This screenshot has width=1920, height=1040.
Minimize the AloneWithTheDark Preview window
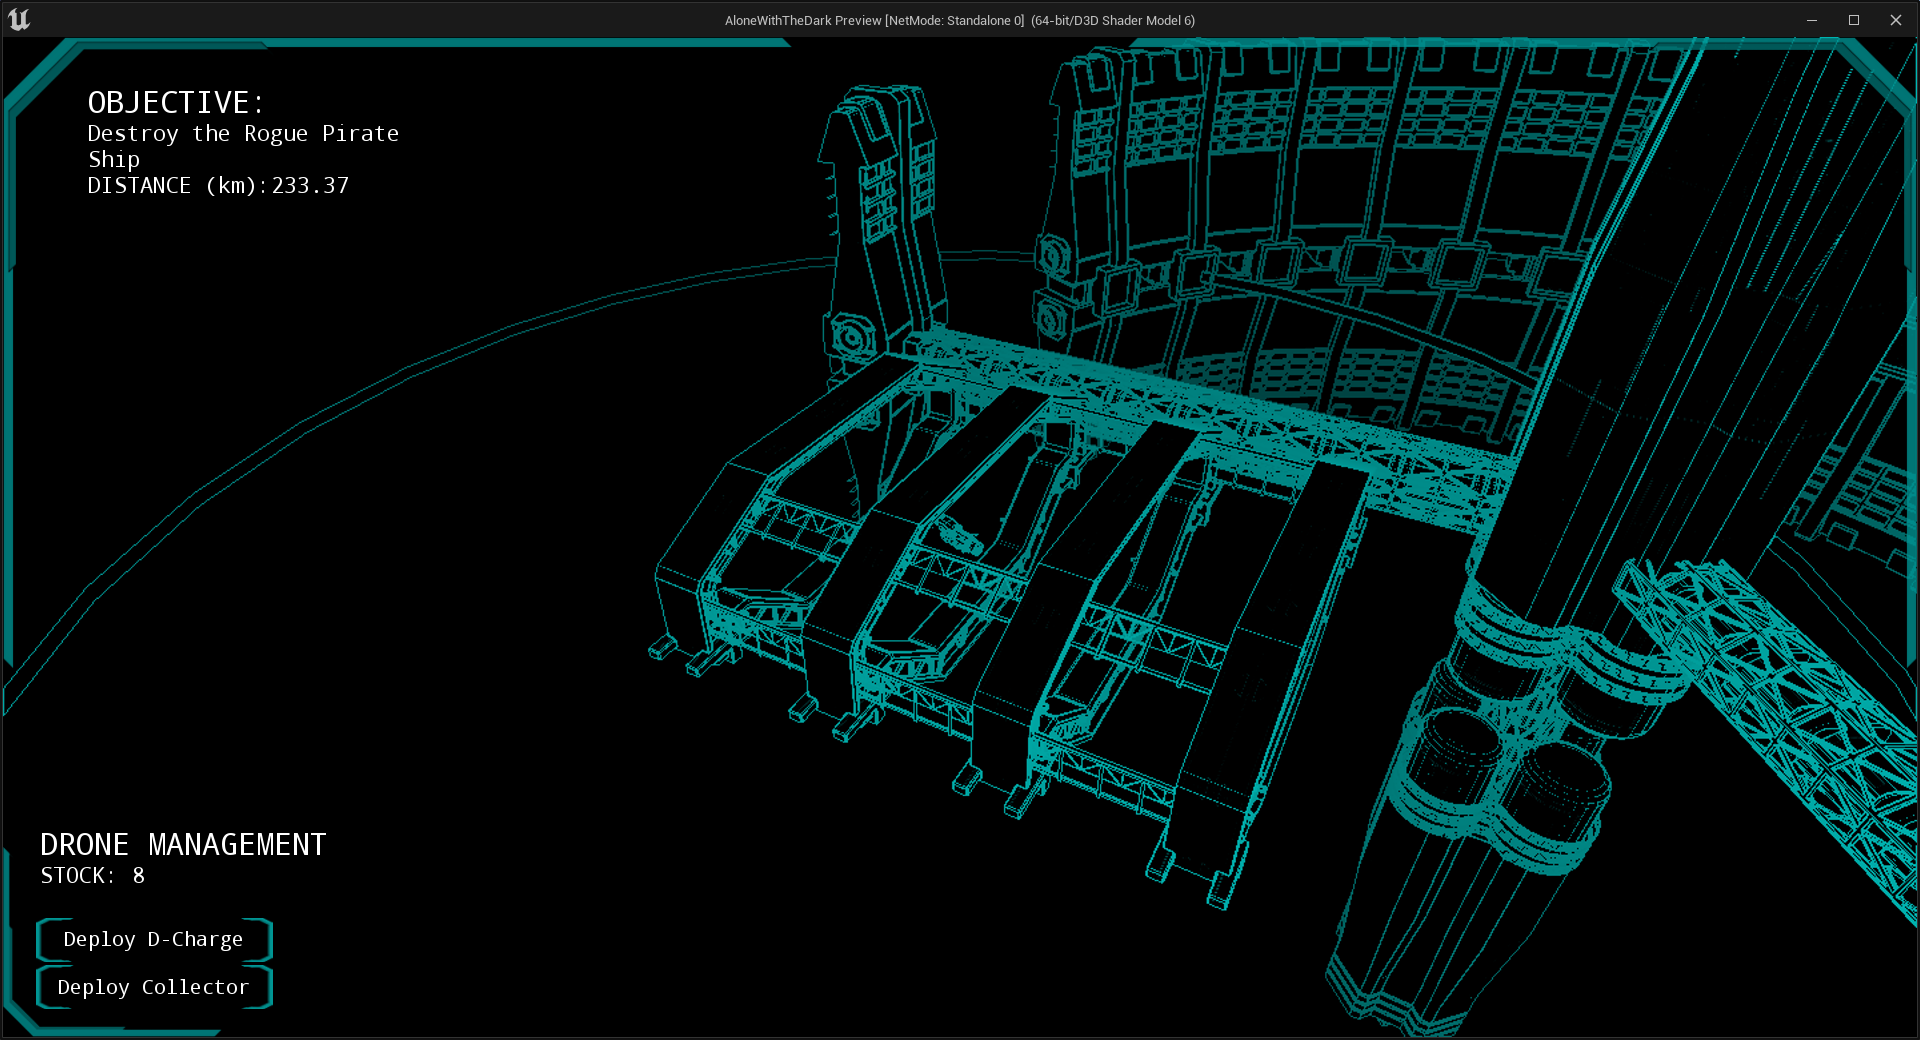(x=1811, y=20)
